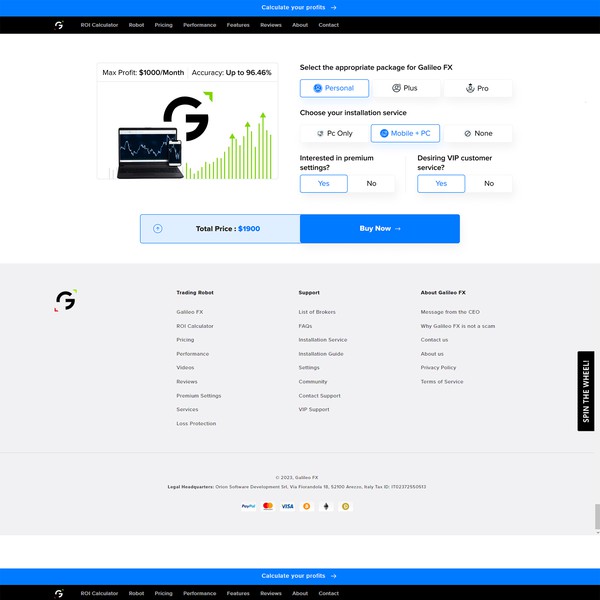
Task: Open List of Brokers link
Action: click(x=317, y=312)
